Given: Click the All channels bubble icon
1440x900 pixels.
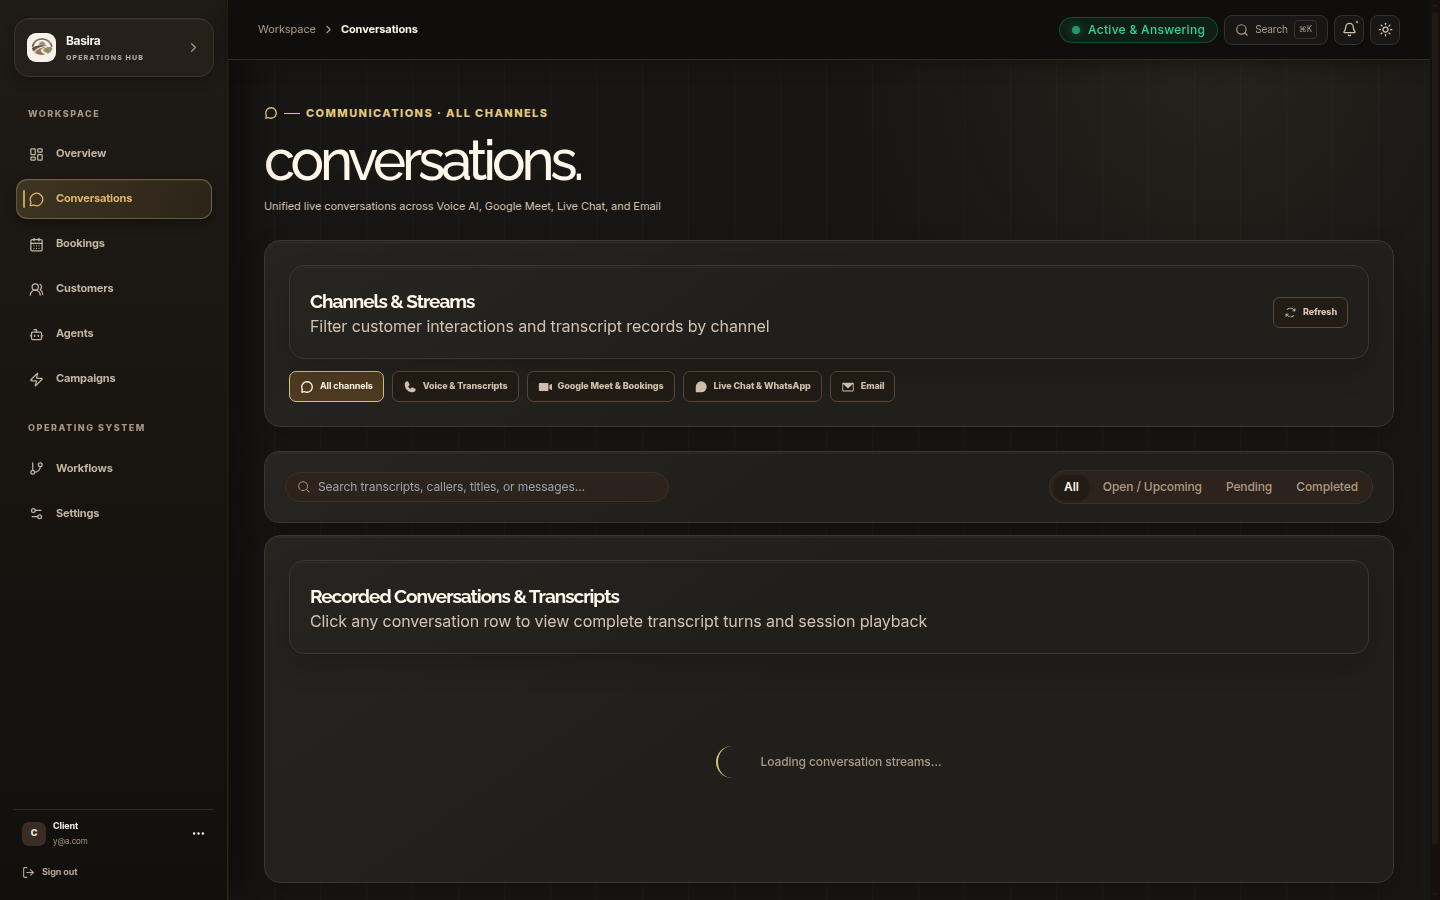Looking at the screenshot, I should (307, 387).
